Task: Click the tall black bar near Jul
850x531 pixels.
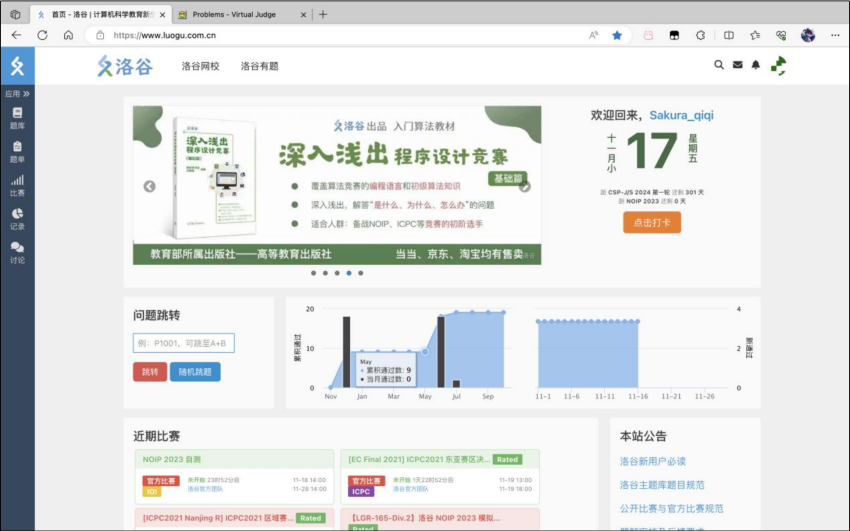Action: tap(441, 352)
